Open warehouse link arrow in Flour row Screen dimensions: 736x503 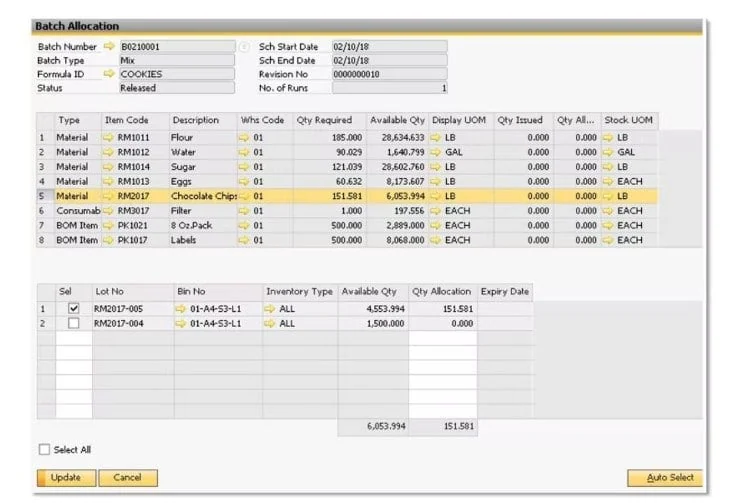[x=244, y=137]
